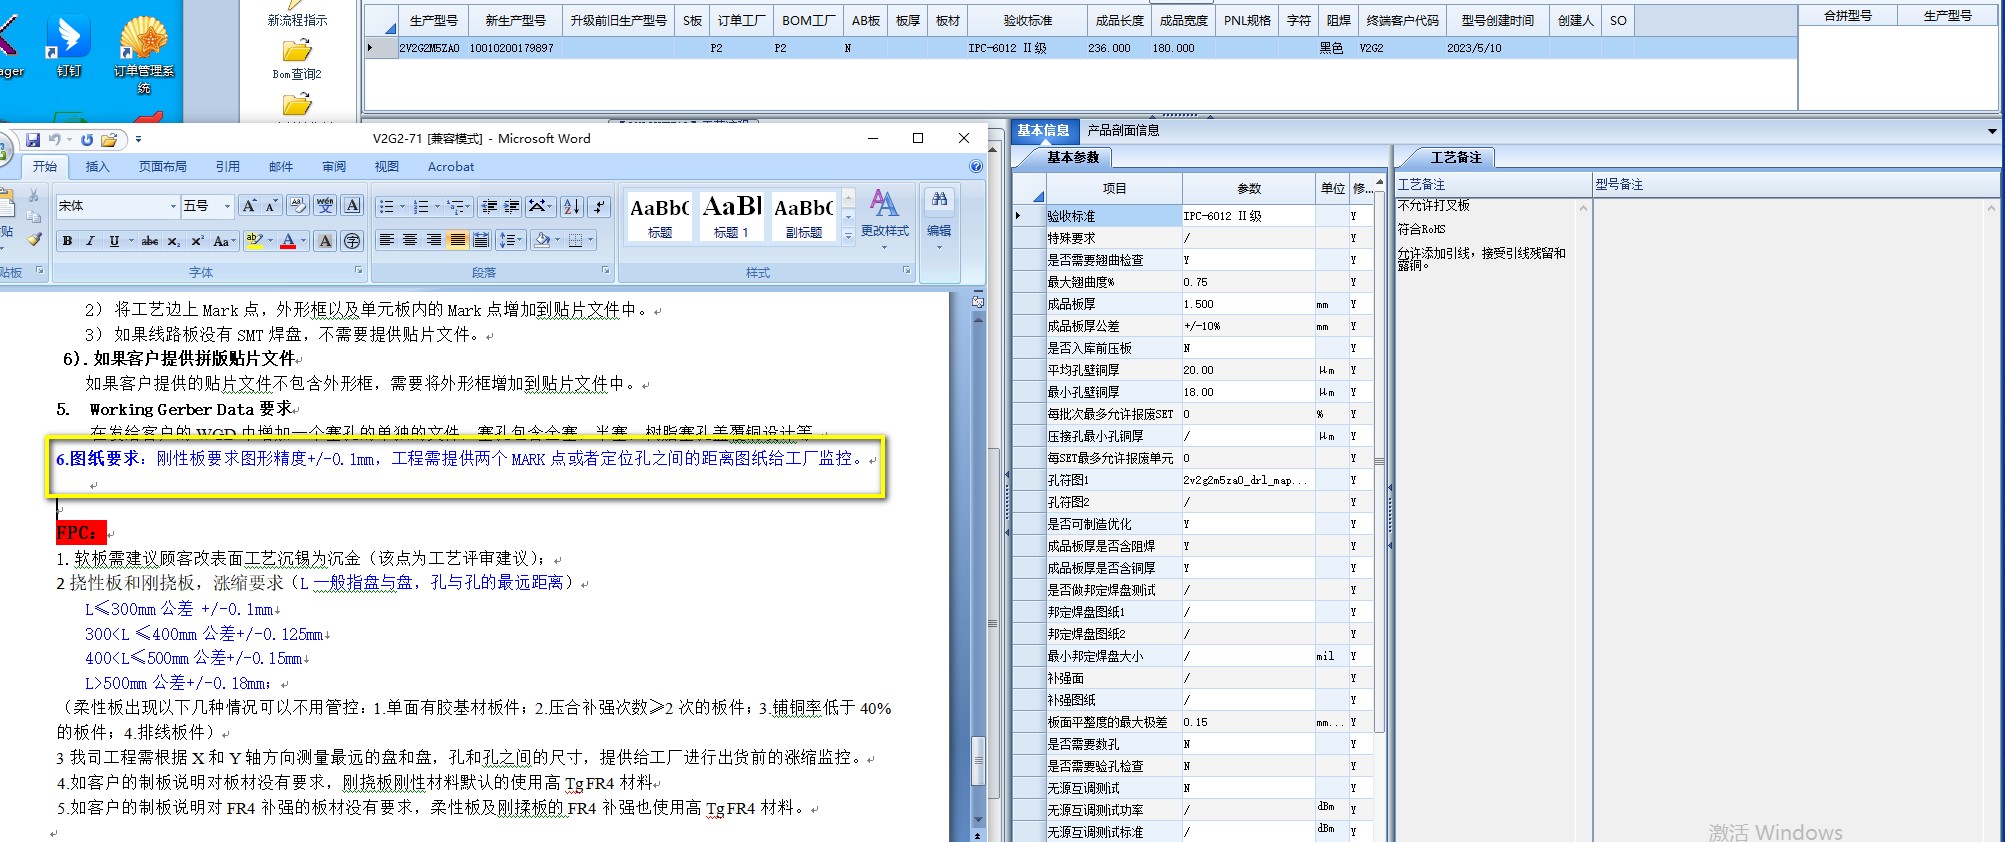2005x842 pixels.
Task: Apply paragraph shading paint bucket
Action: tap(541, 240)
